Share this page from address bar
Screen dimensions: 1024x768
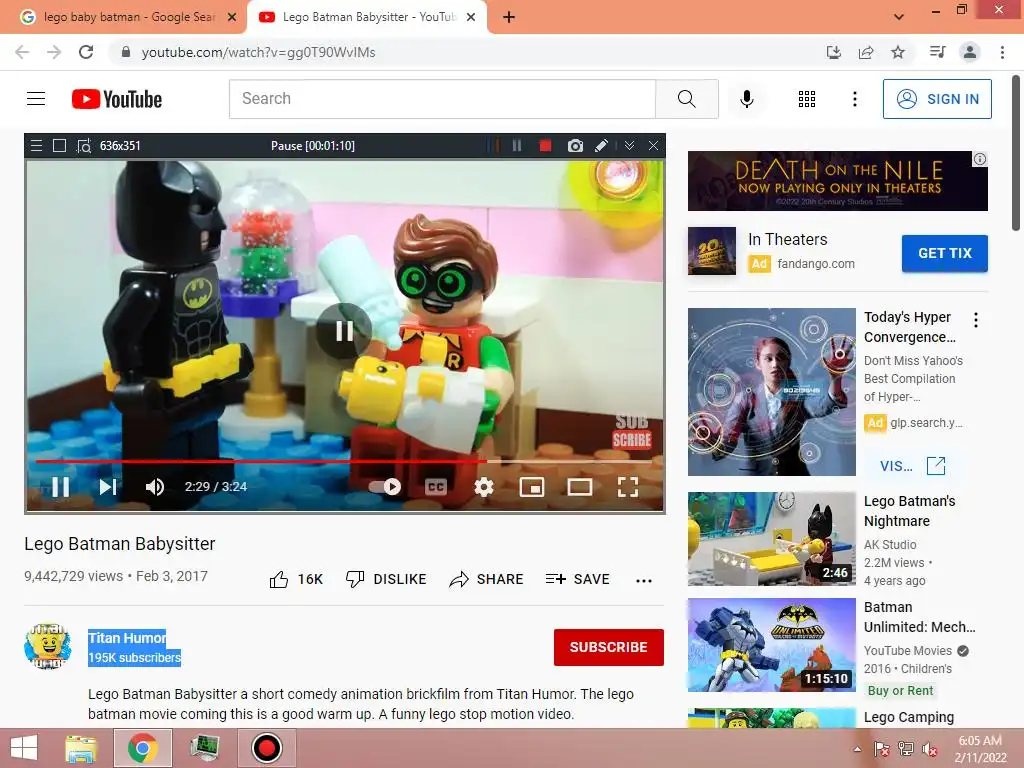pos(866,52)
